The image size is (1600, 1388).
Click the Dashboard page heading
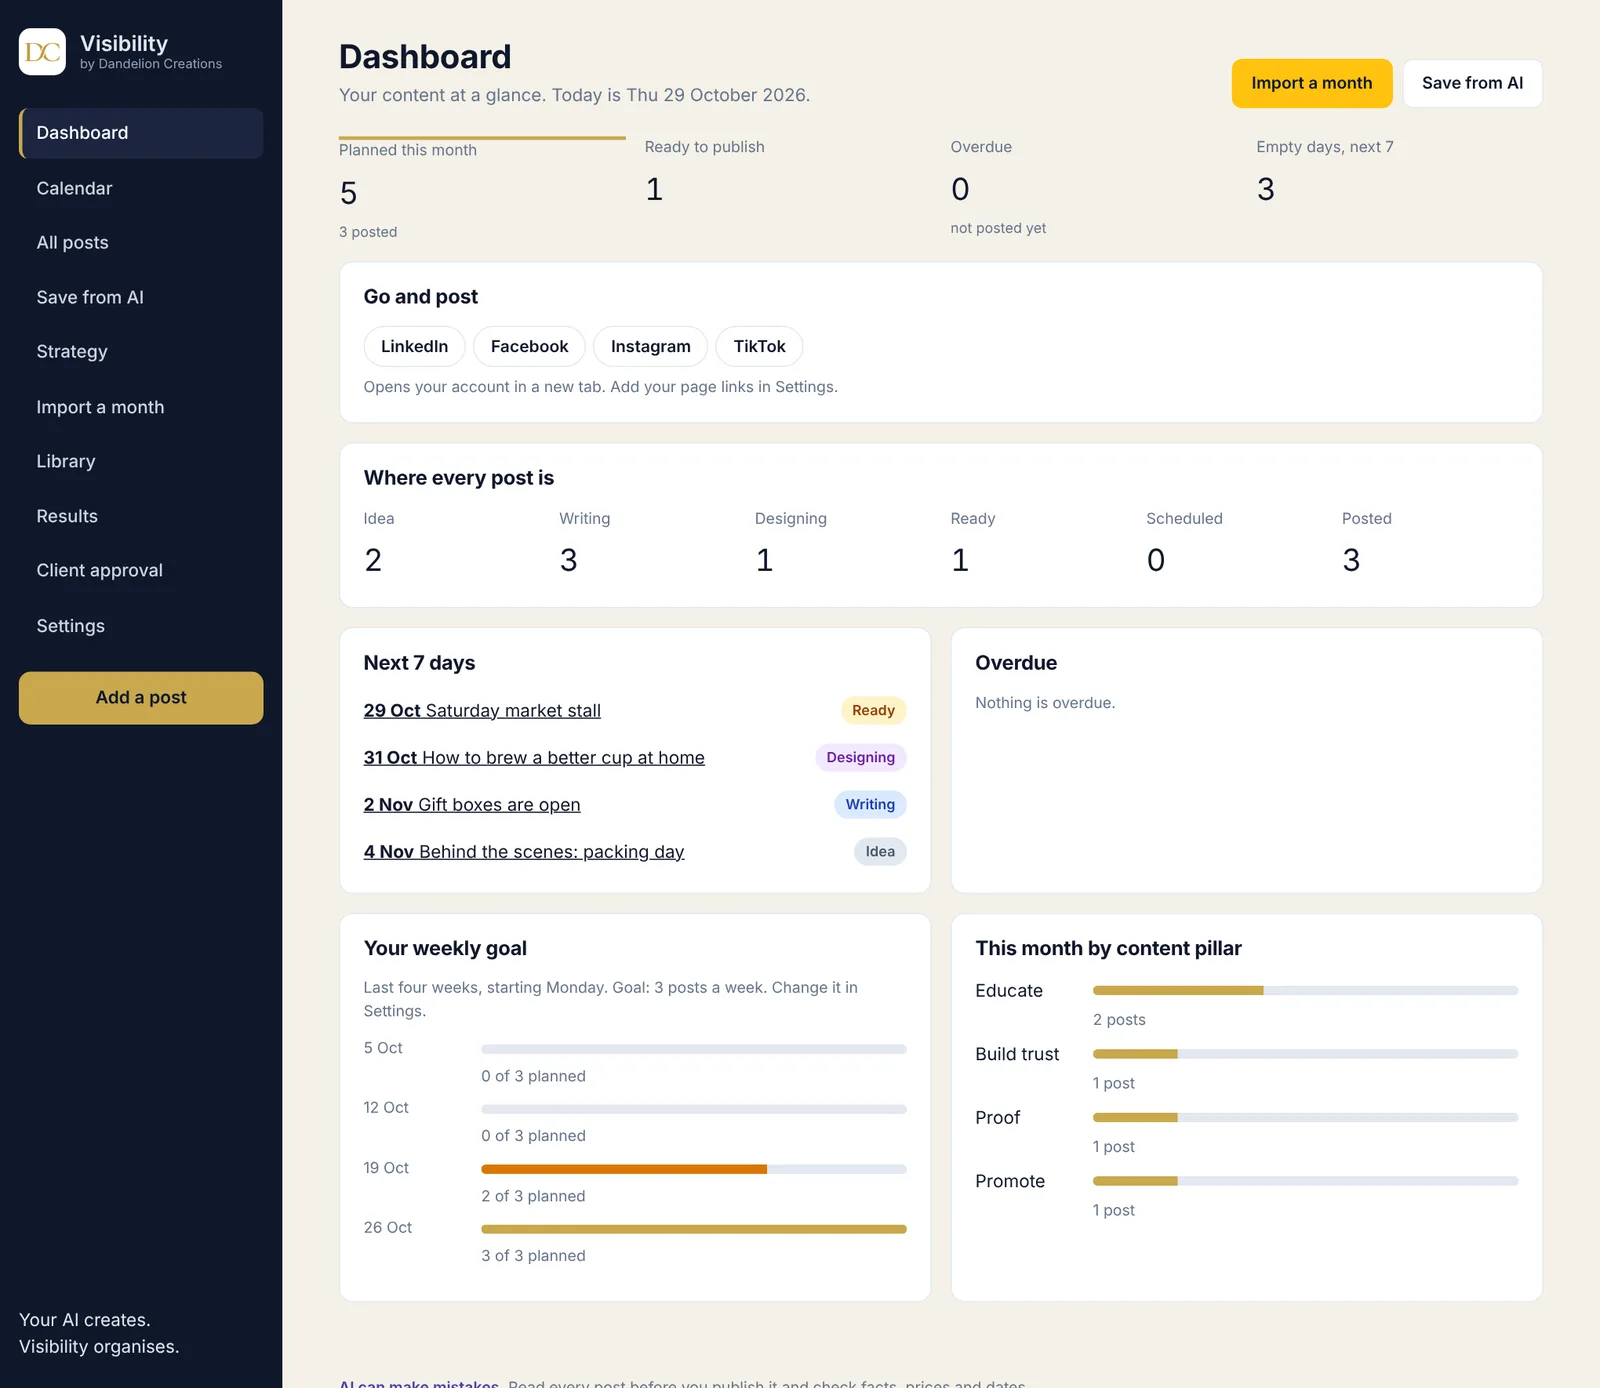[x=425, y=57]
